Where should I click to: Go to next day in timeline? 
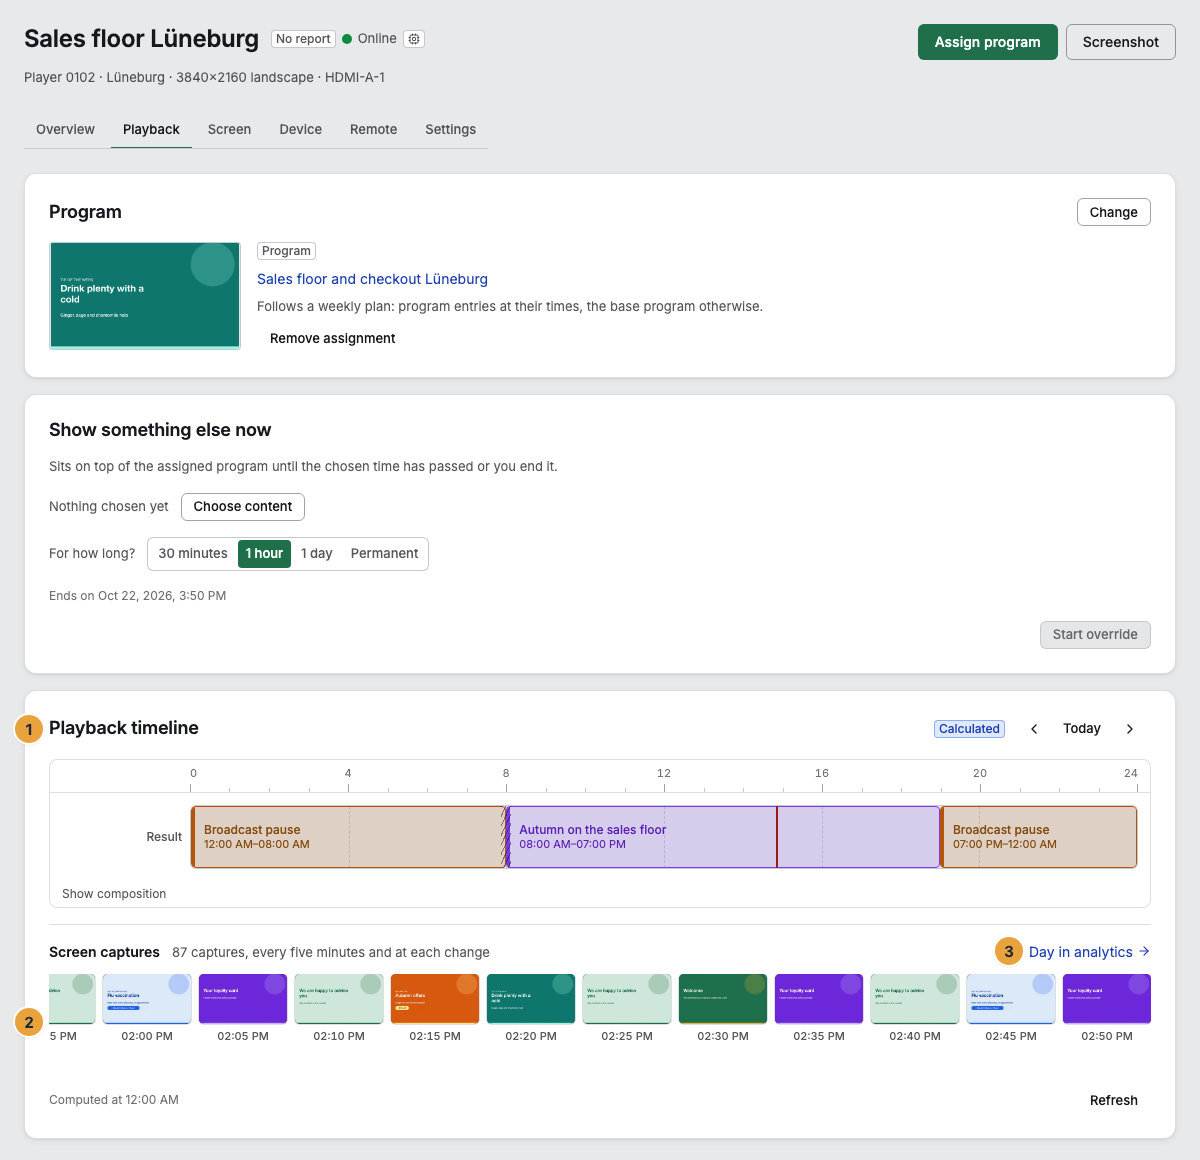click(1130, 729)
